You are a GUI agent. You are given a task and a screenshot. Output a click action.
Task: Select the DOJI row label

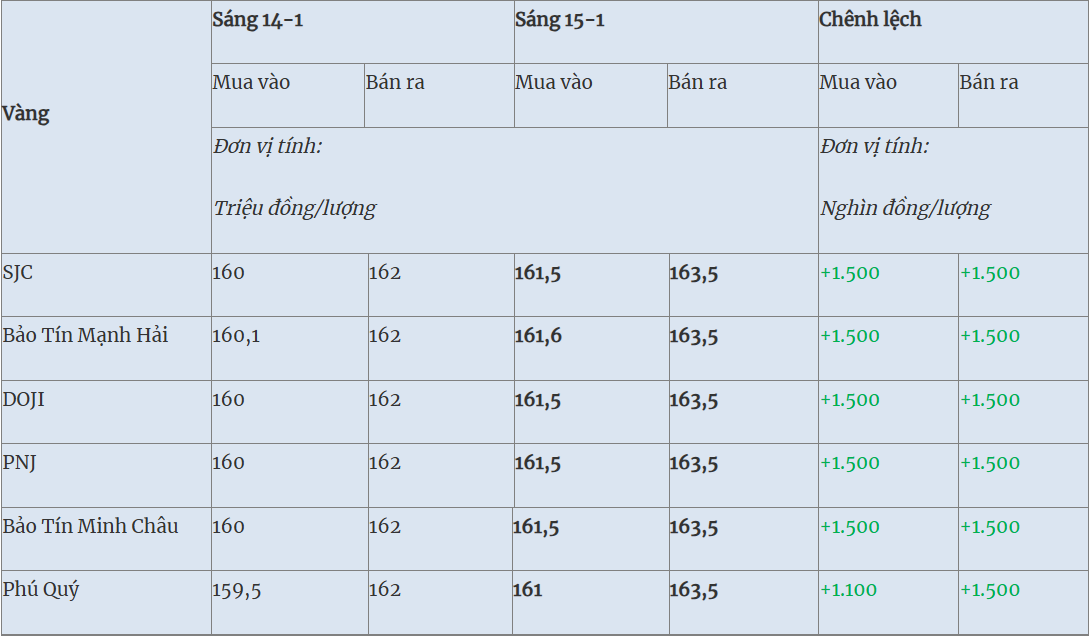24,399
